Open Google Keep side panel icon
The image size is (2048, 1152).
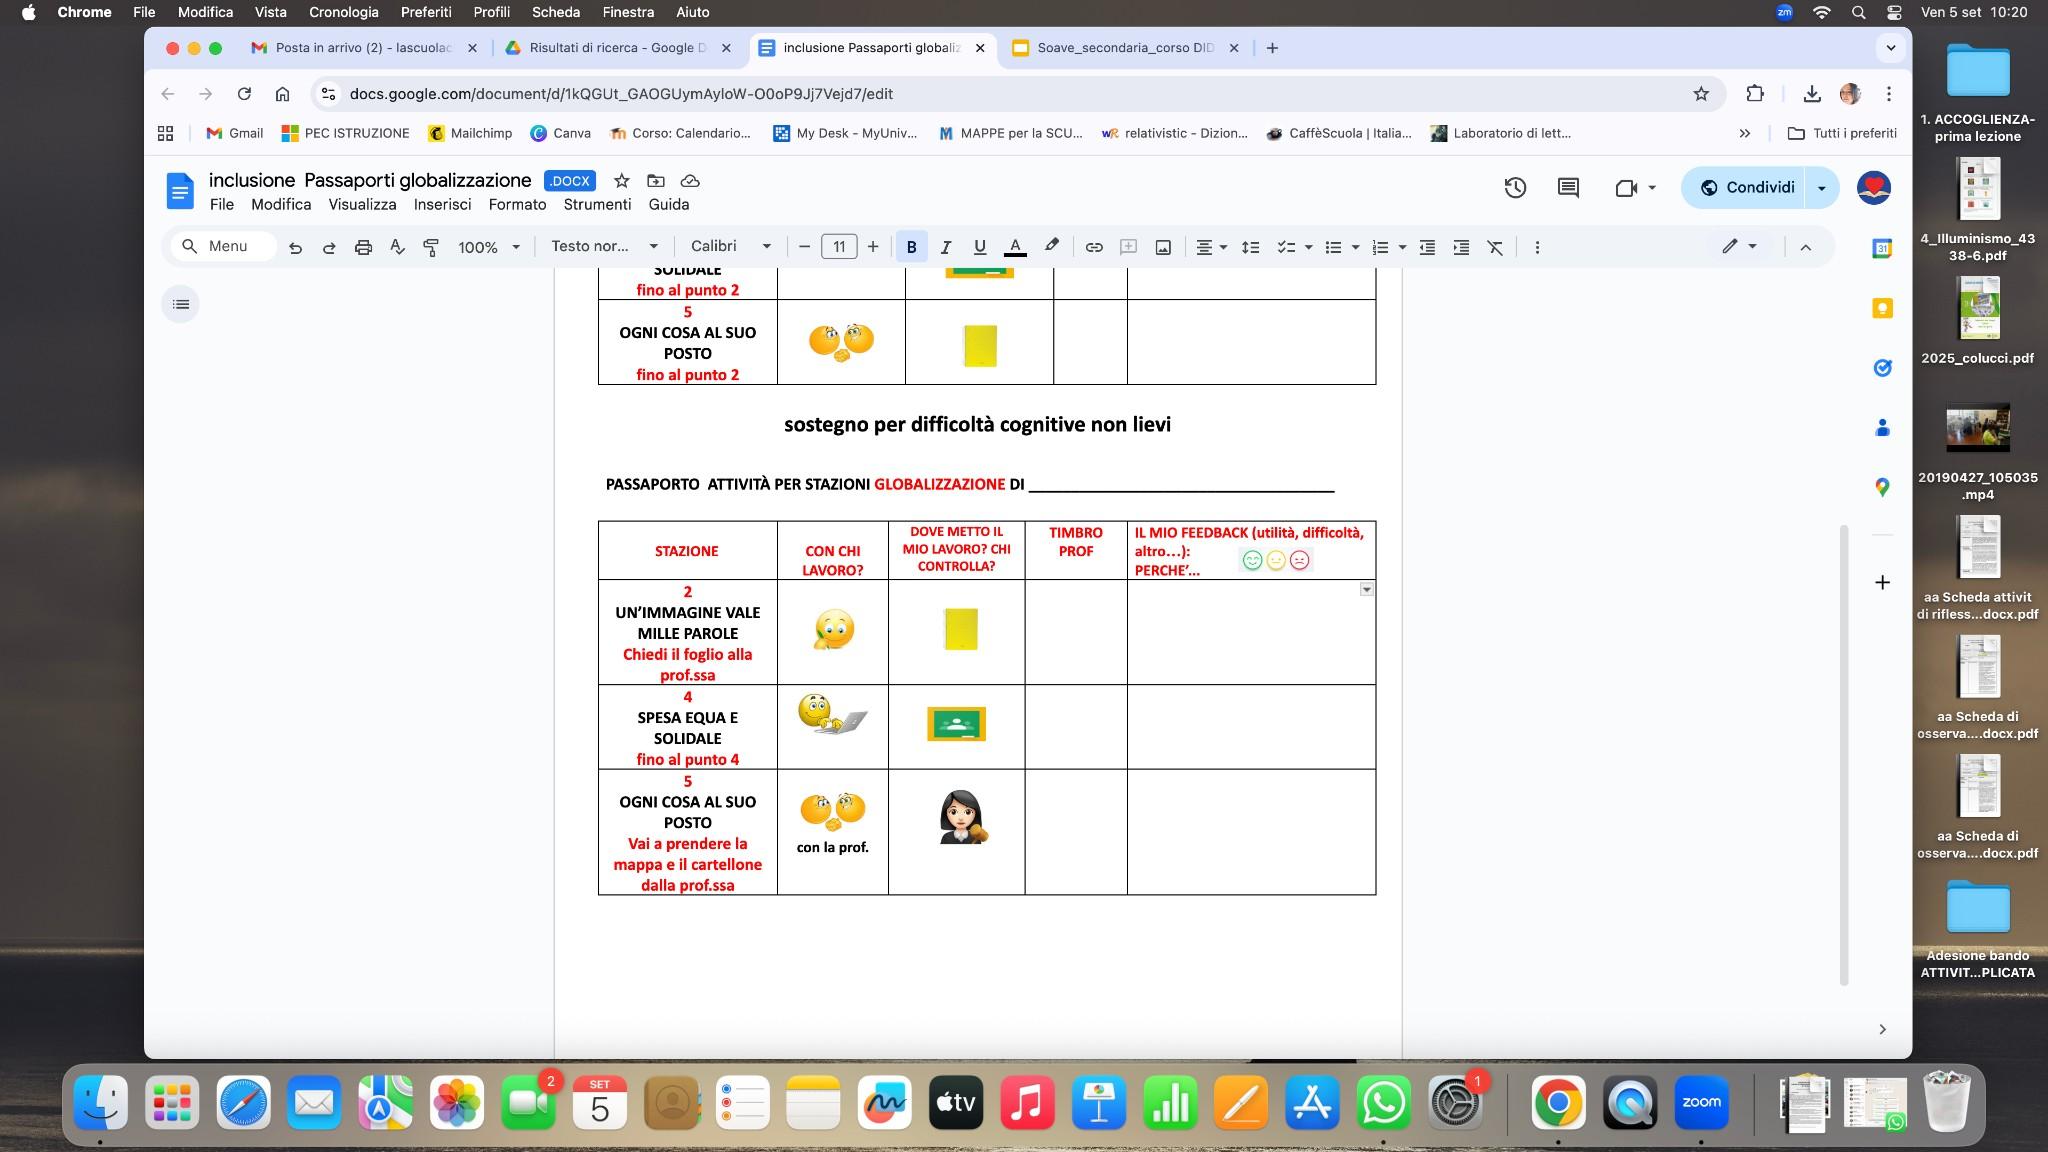tap(1882, 309)
